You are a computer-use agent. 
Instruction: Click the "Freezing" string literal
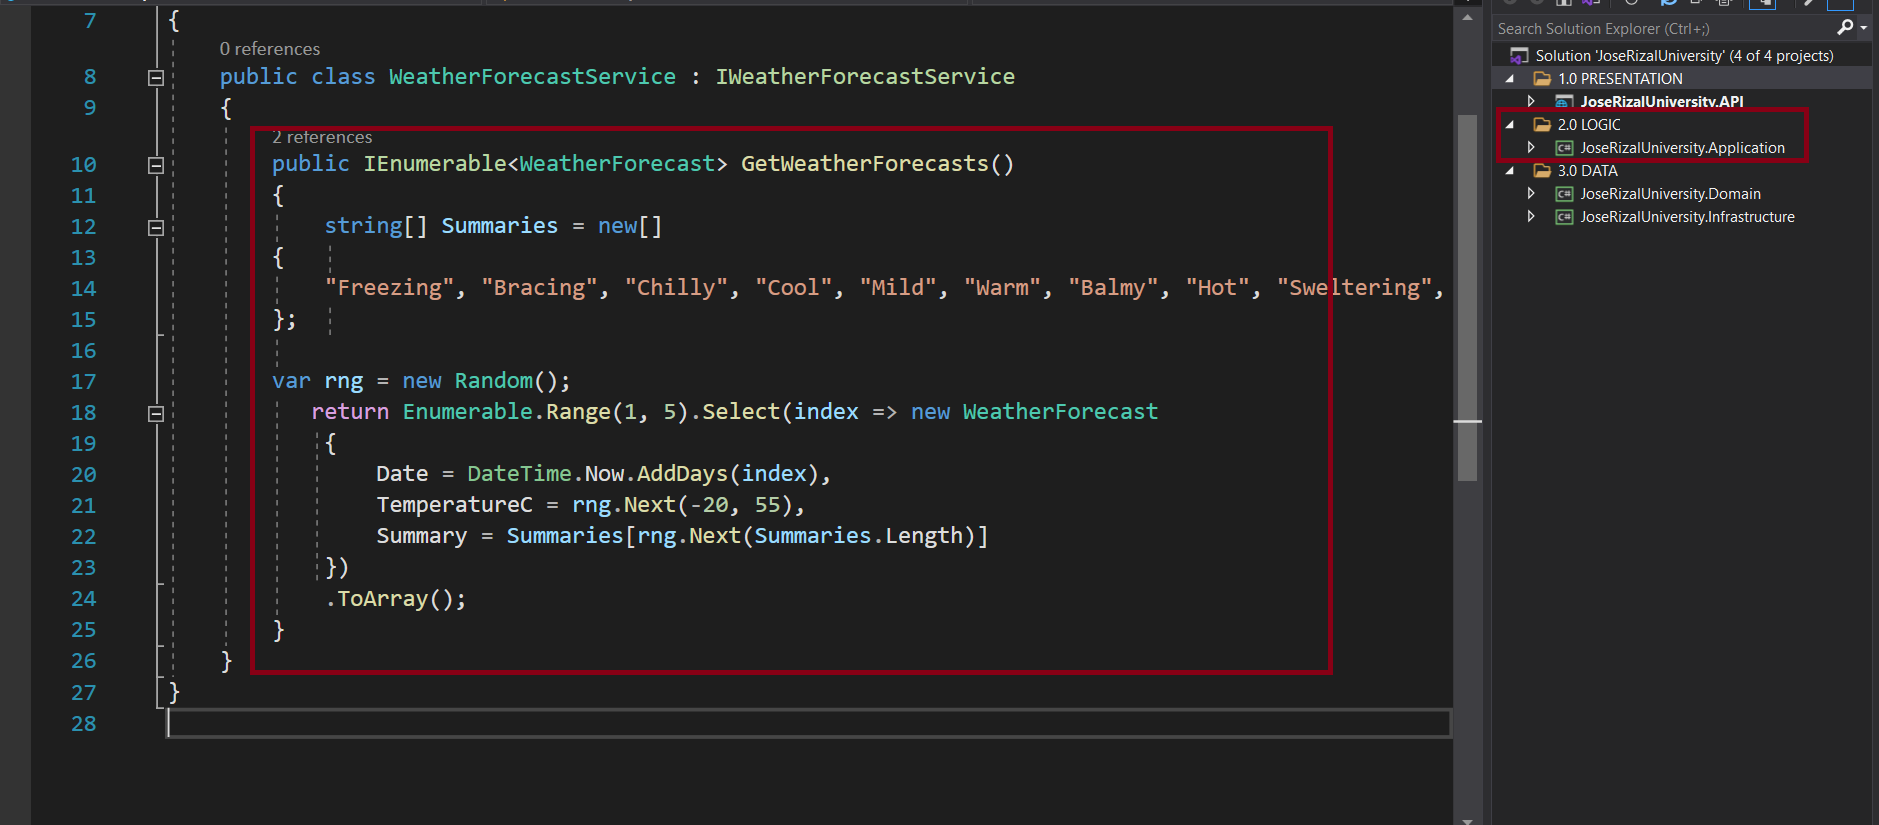[389, 288]
